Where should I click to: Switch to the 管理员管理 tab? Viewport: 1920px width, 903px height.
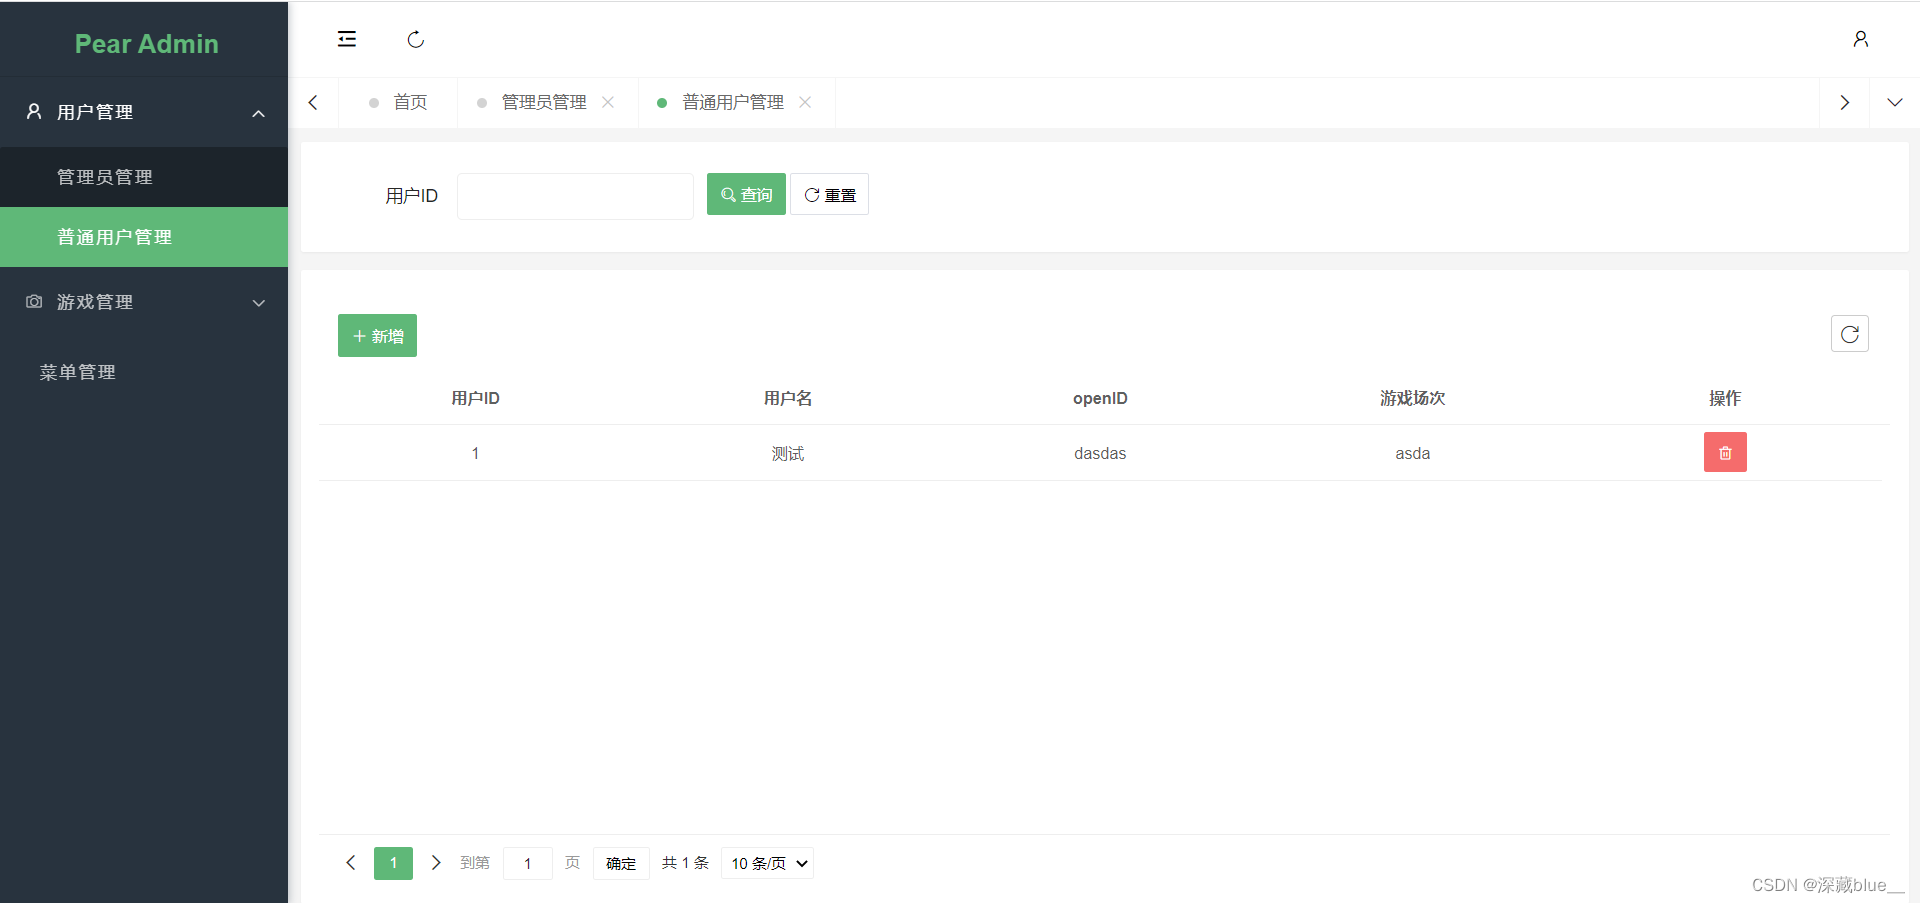pyautogui.click(x=543, y=101)
